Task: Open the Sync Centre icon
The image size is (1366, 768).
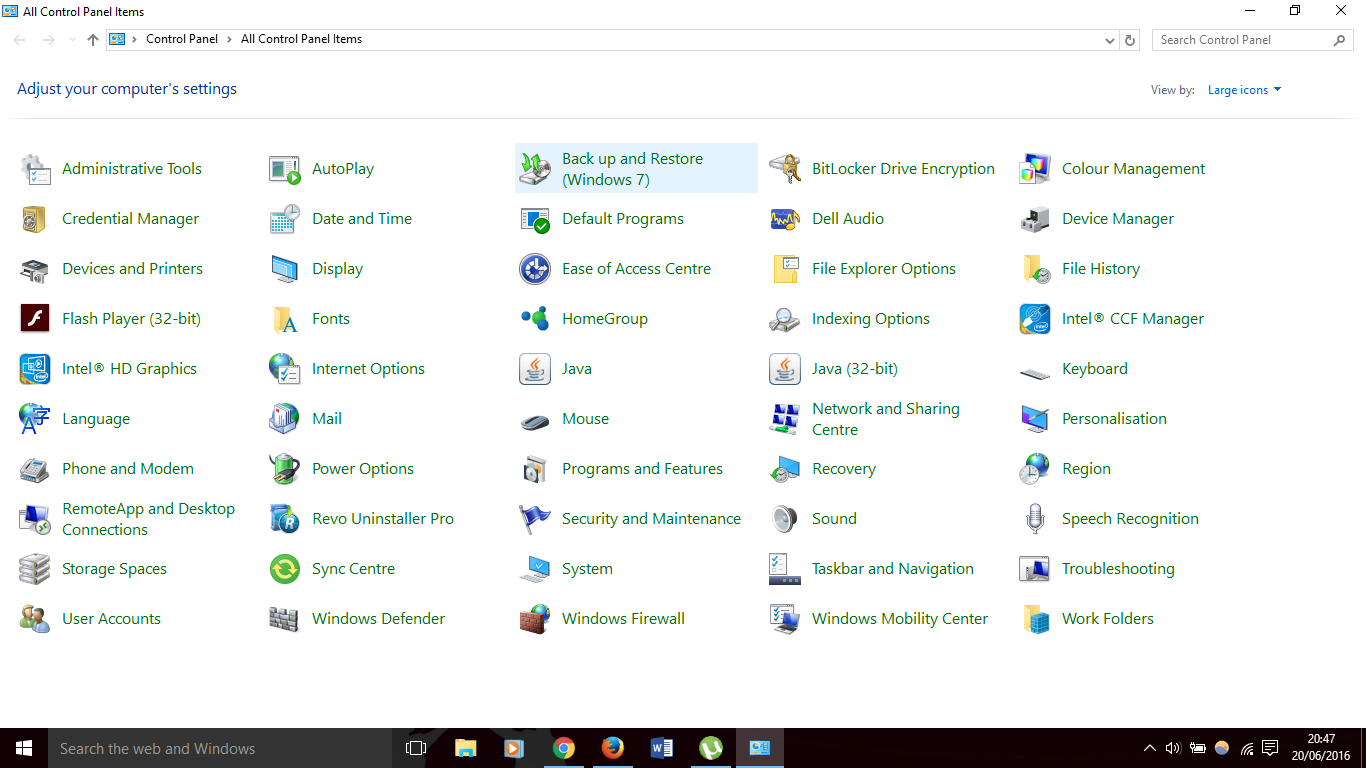Action: (x=285, y=569)
